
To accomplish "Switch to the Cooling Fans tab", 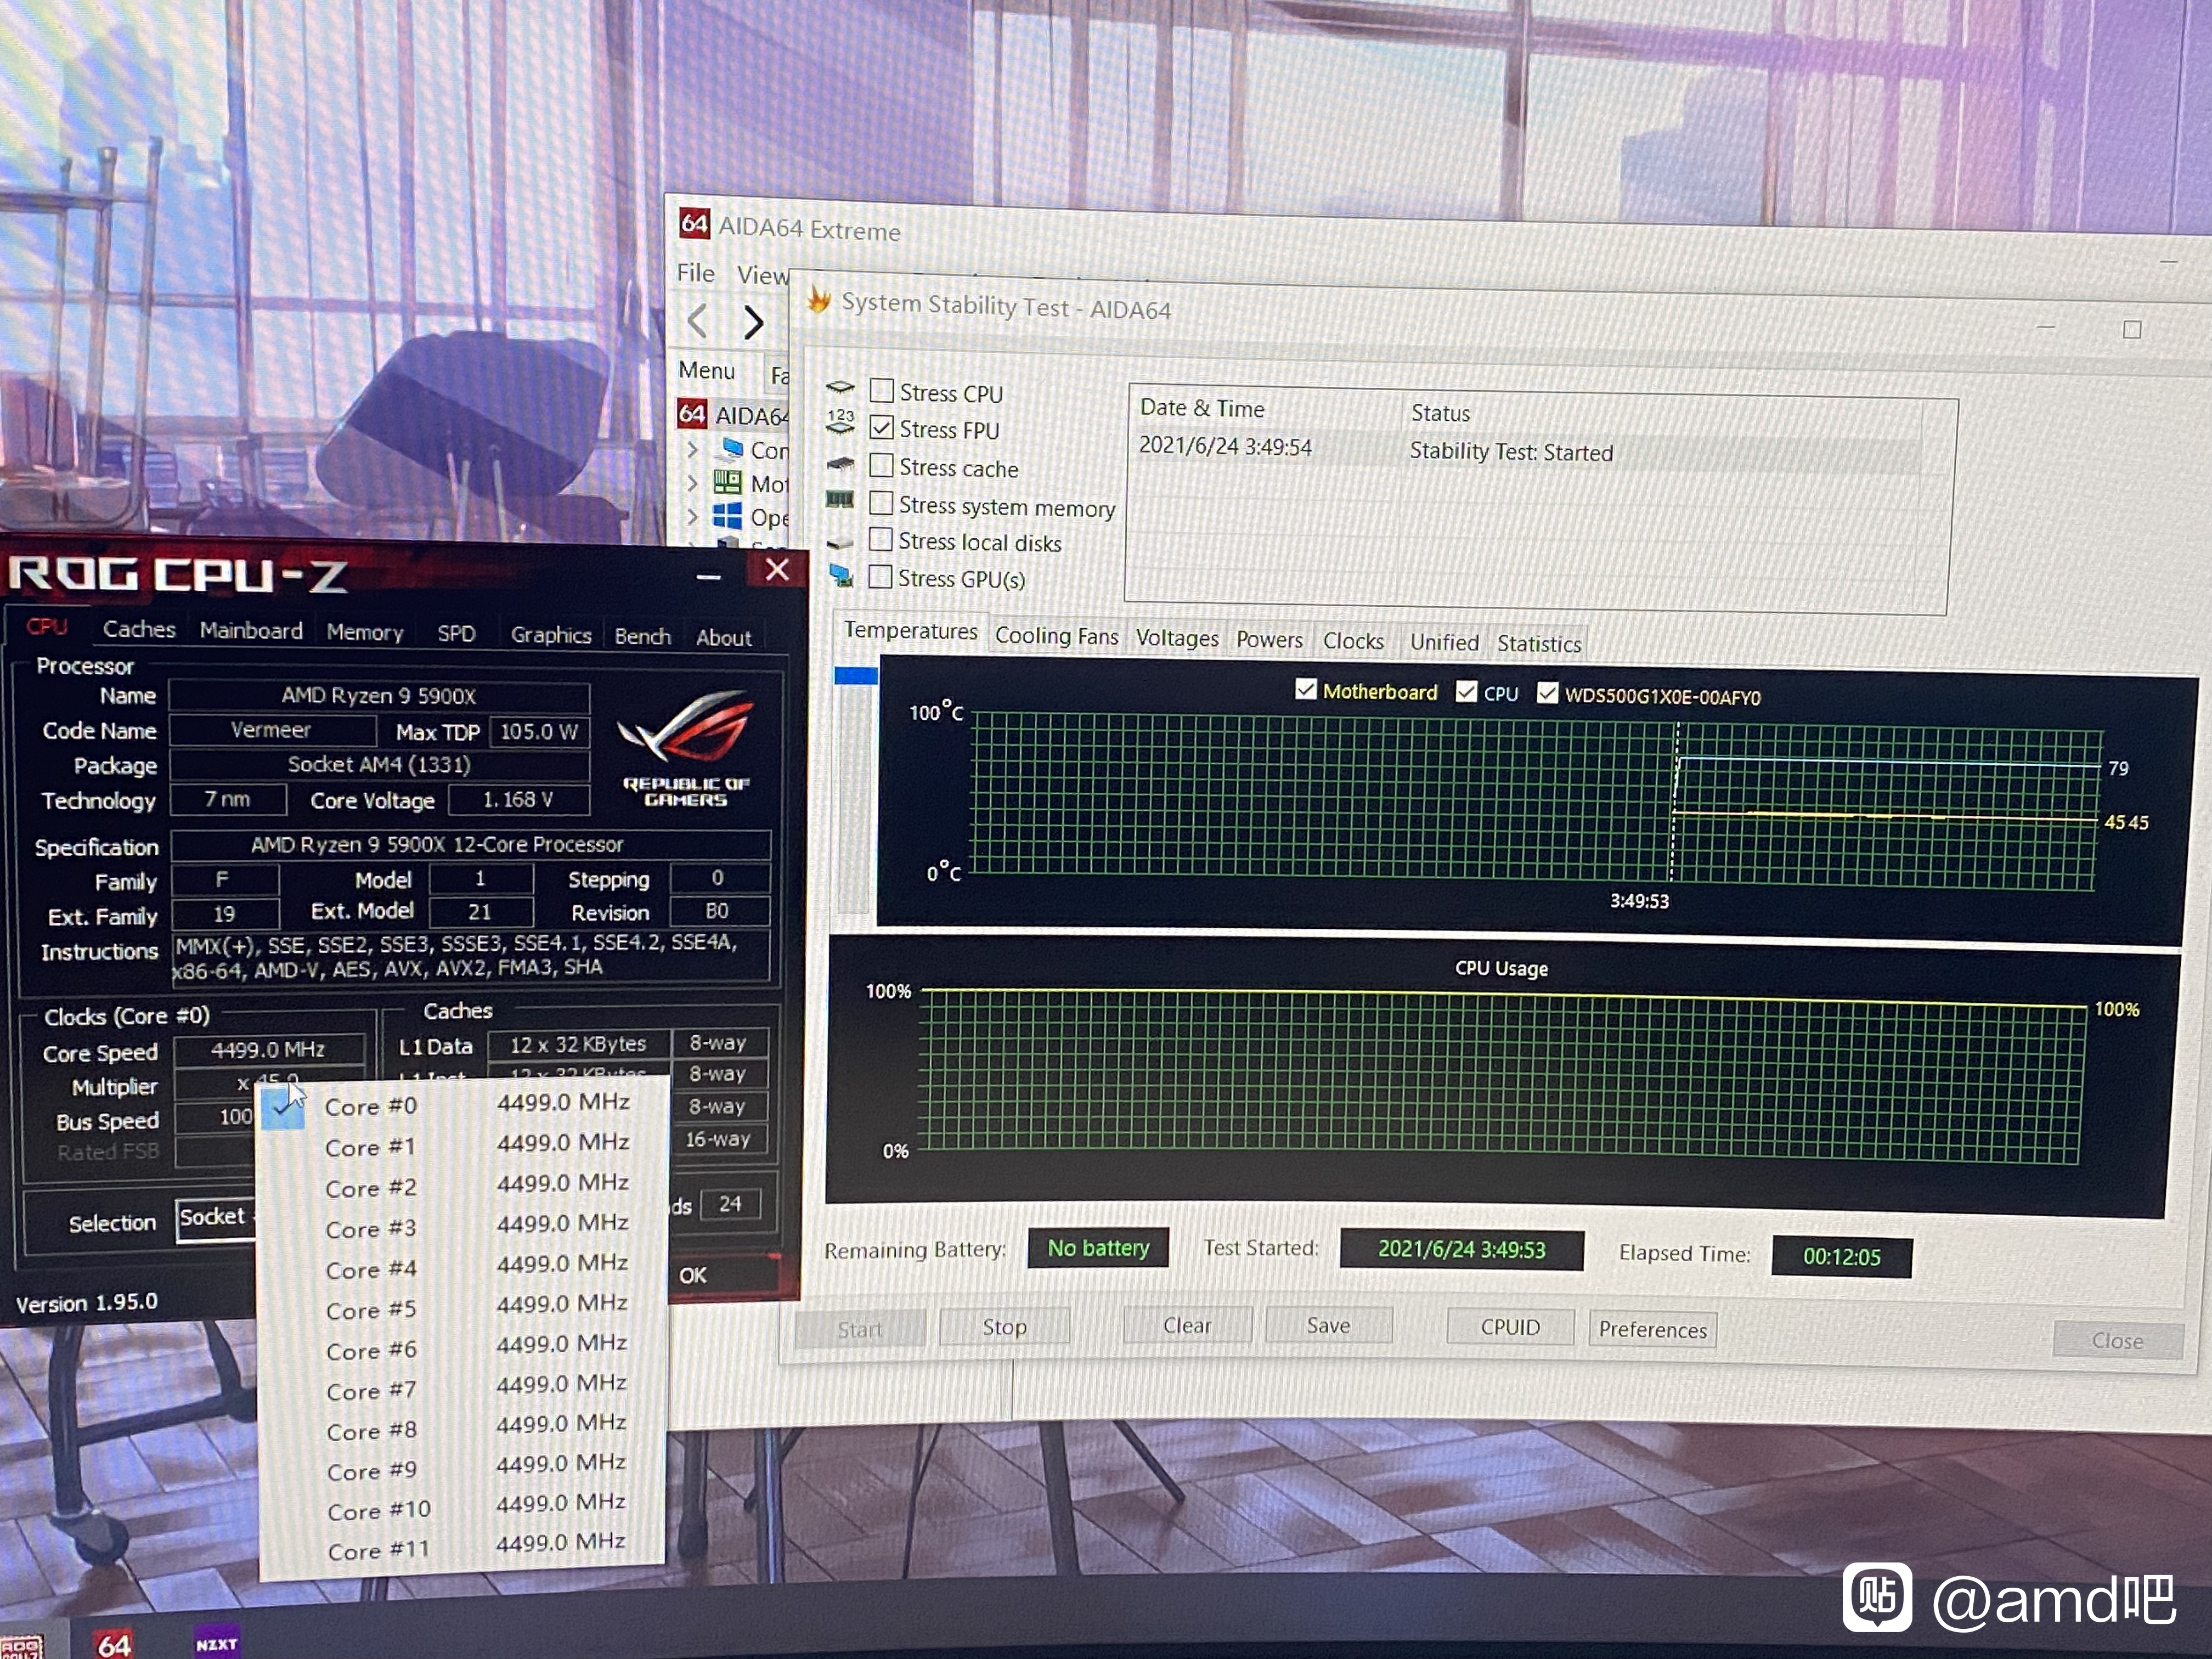I will [x=1056, y=636].
